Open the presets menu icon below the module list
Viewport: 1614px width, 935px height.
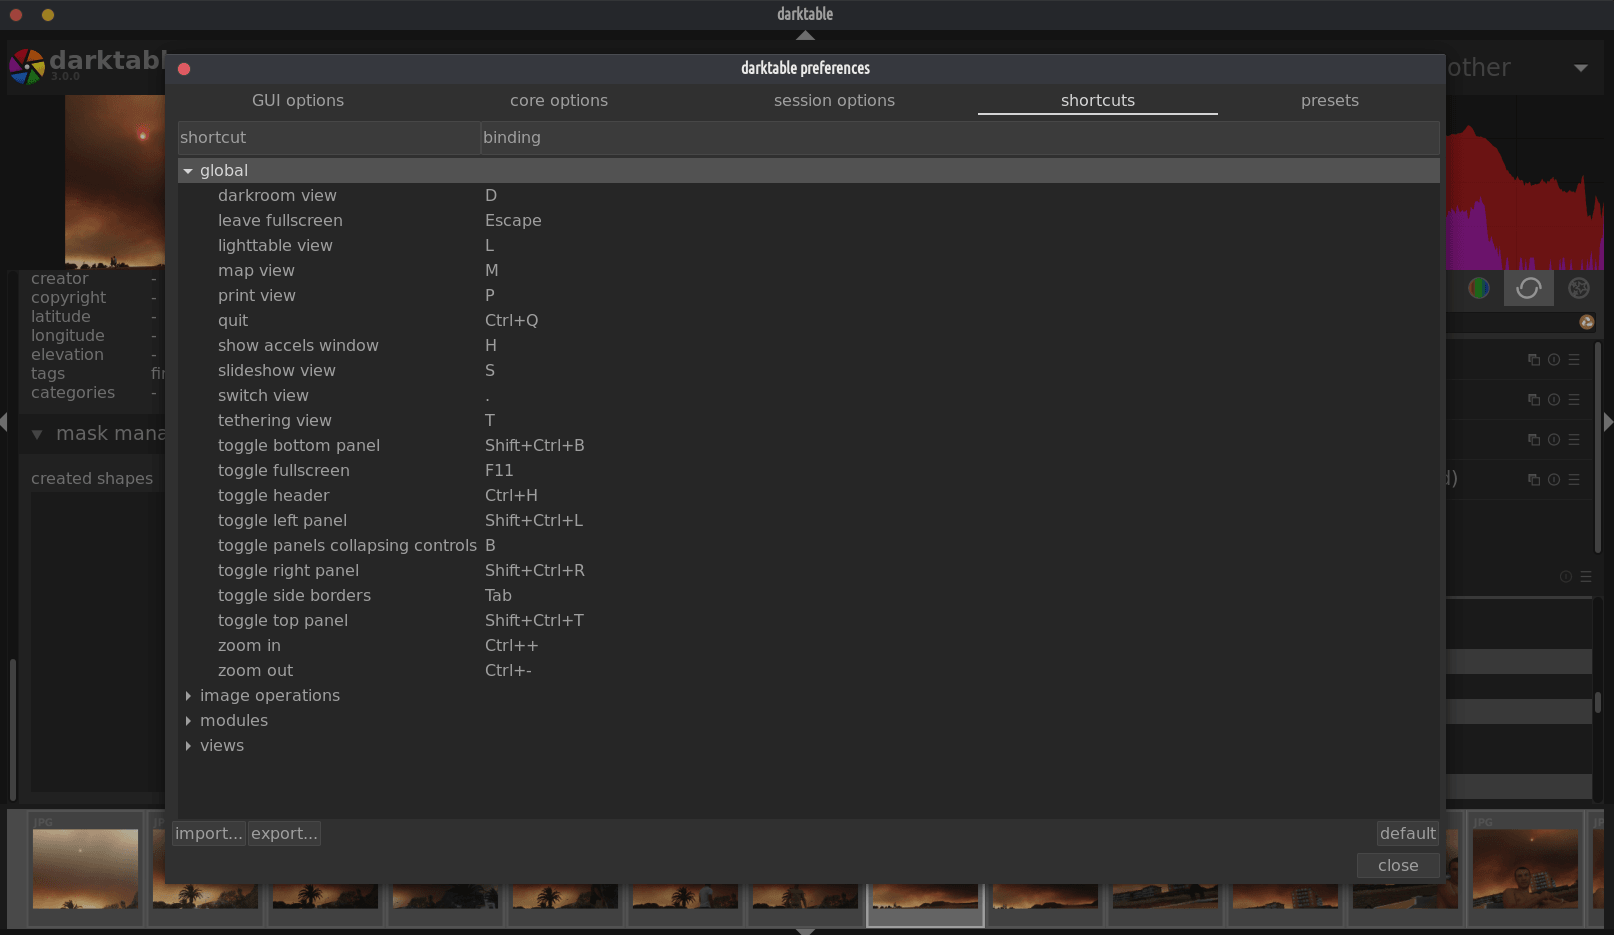point(1585,577)
